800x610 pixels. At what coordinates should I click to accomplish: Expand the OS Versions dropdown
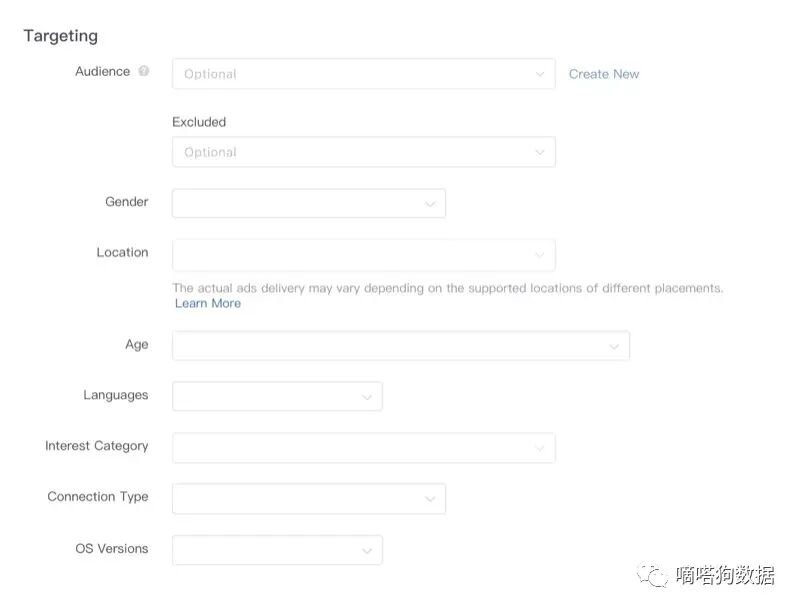278,550
